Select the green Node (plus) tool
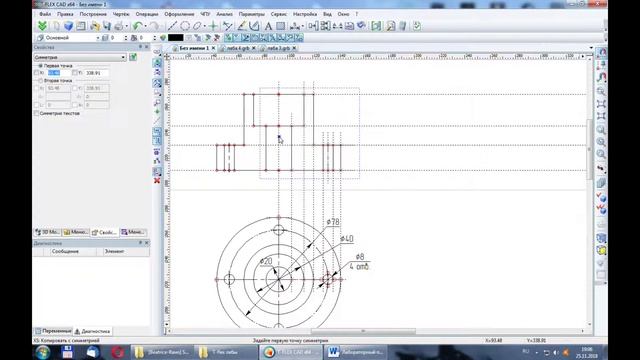Image resolution: width=640 pixels, height=360 pixels. coord(213,26)
